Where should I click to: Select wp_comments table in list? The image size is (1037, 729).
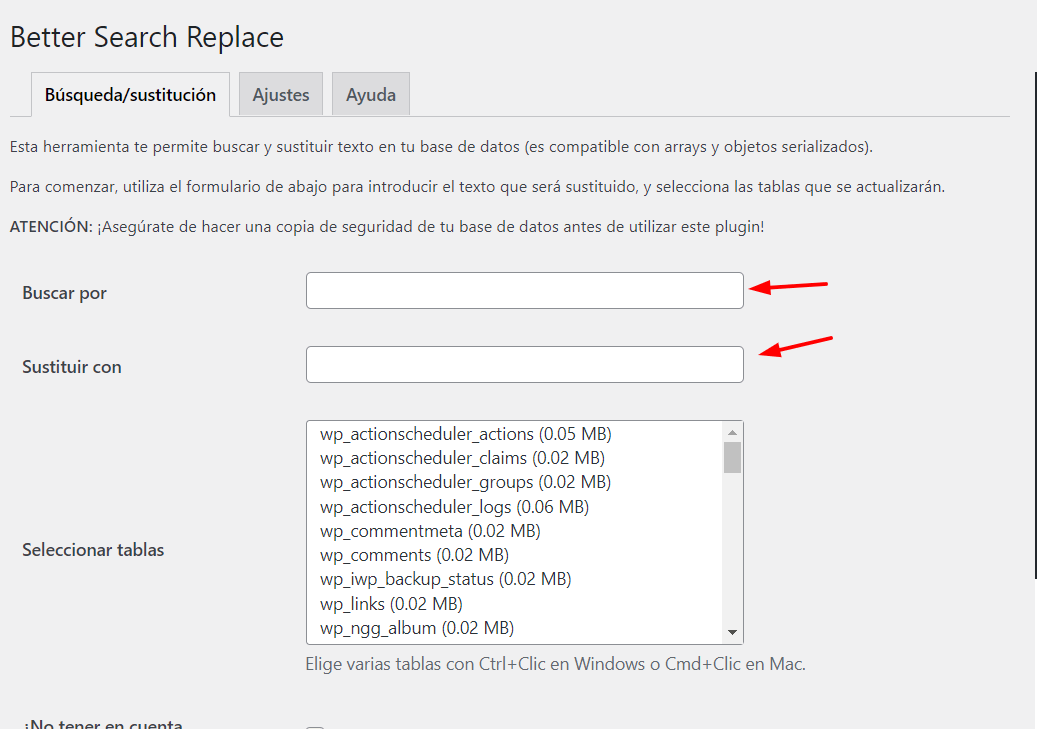[x=516, y=555]
